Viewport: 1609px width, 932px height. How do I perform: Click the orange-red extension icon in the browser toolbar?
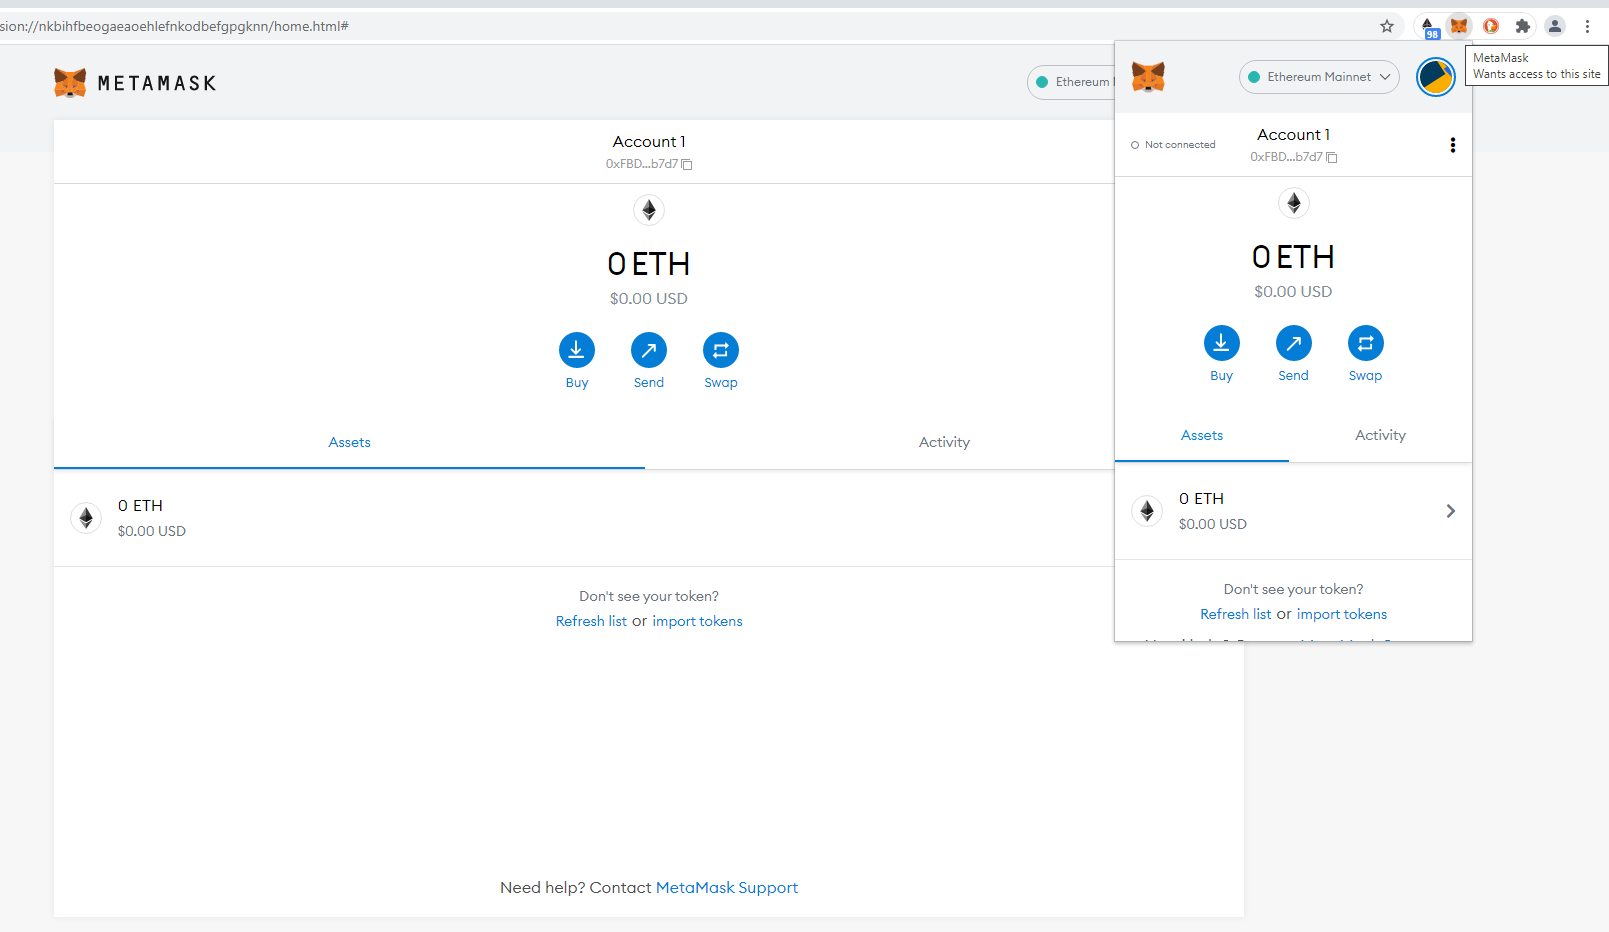1491,26
